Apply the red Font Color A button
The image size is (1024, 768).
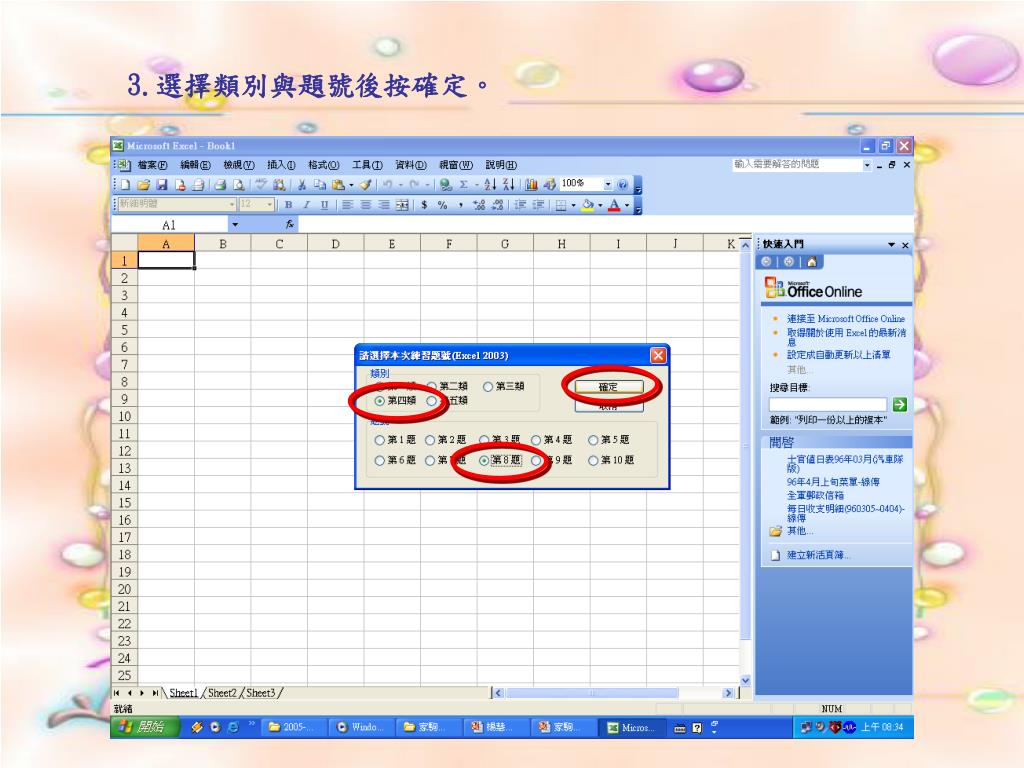614,205
